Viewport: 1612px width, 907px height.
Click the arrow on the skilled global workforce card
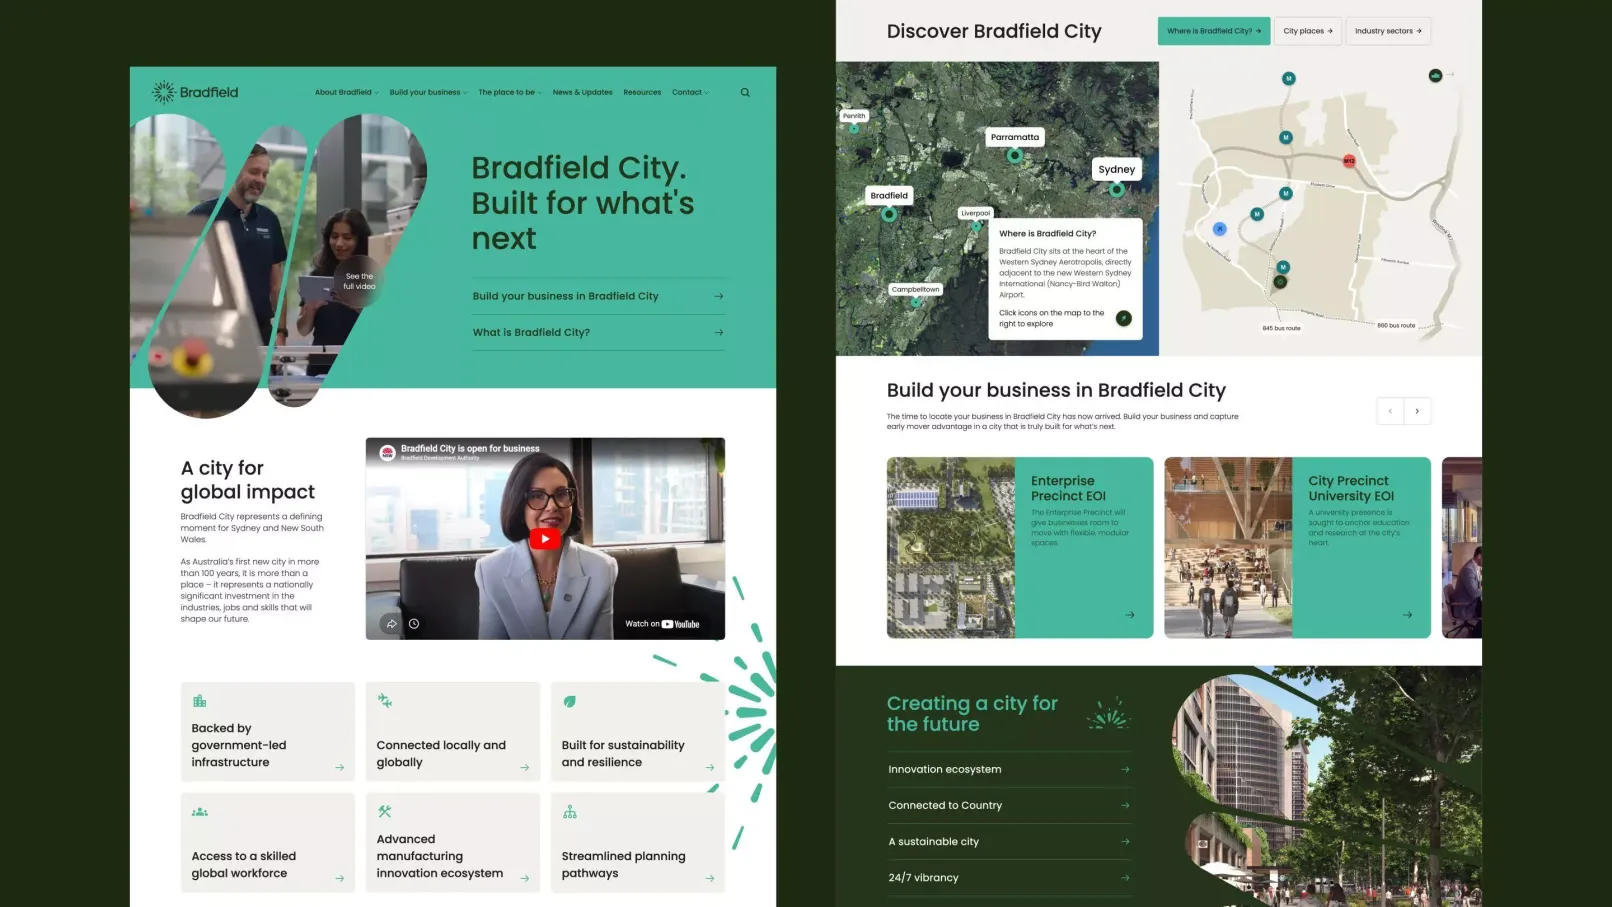(x=340, y=879)
